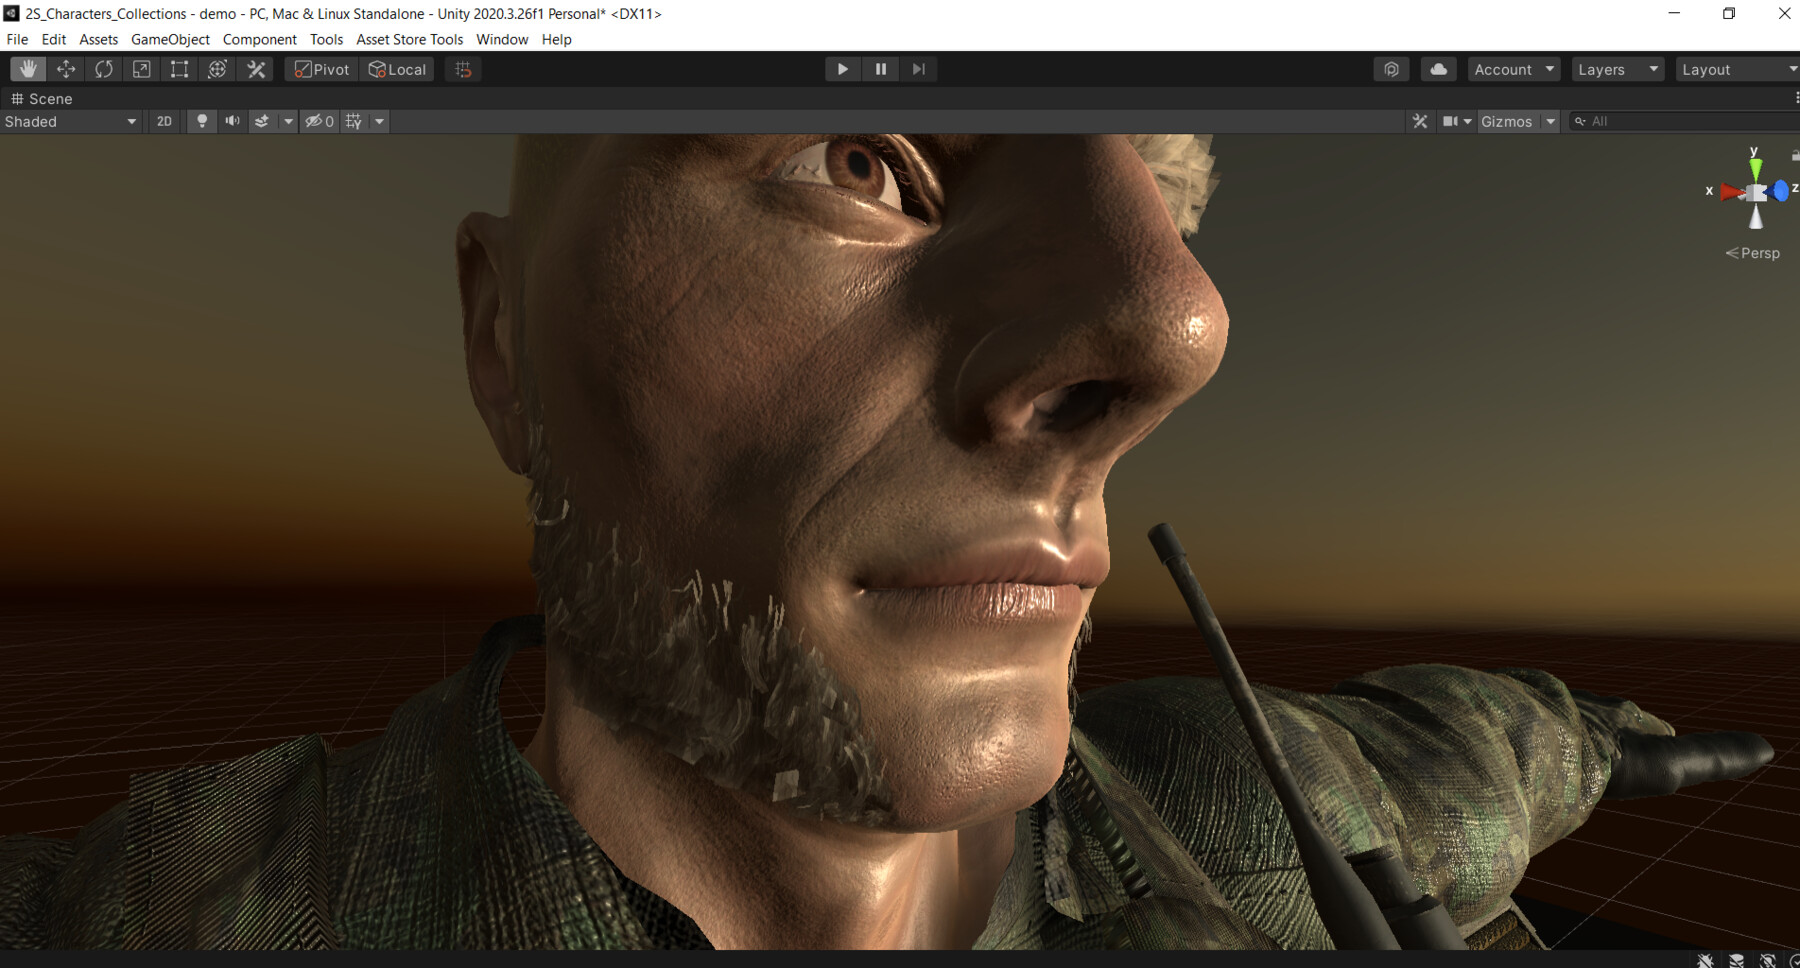Open the Layers dropdown

(x=1618, y=69)
